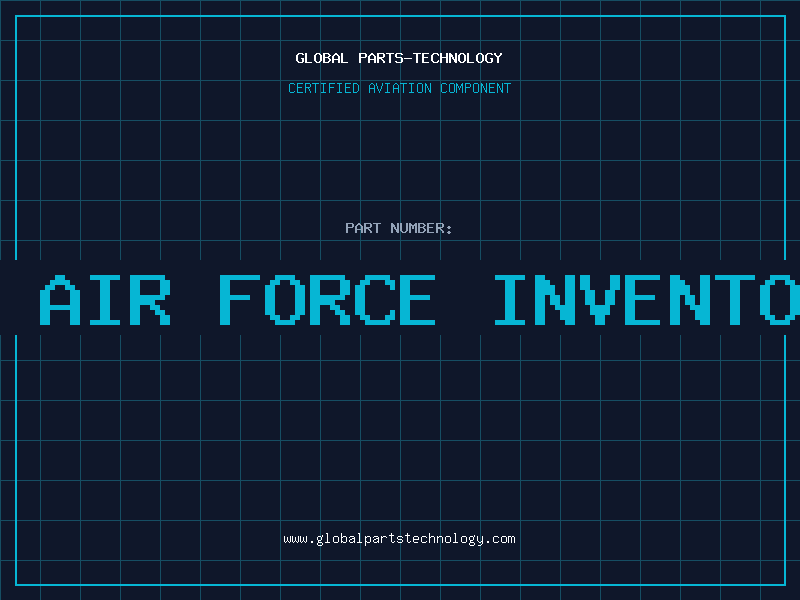Click the large AIR FORCE INVENTO banner text
This screenshot has height=600, width=800.
420,299
